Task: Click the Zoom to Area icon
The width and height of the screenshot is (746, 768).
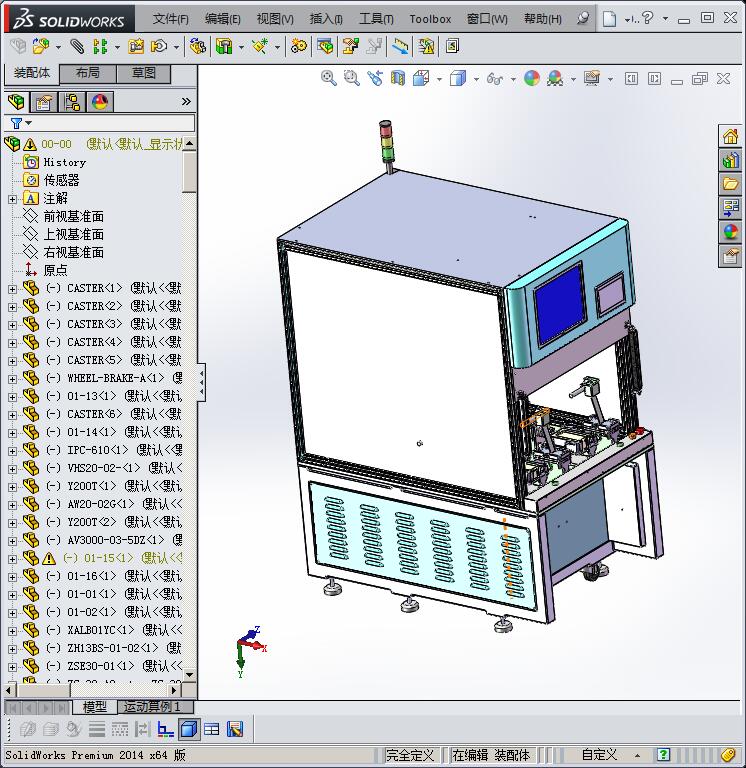Action: (352, 78)
